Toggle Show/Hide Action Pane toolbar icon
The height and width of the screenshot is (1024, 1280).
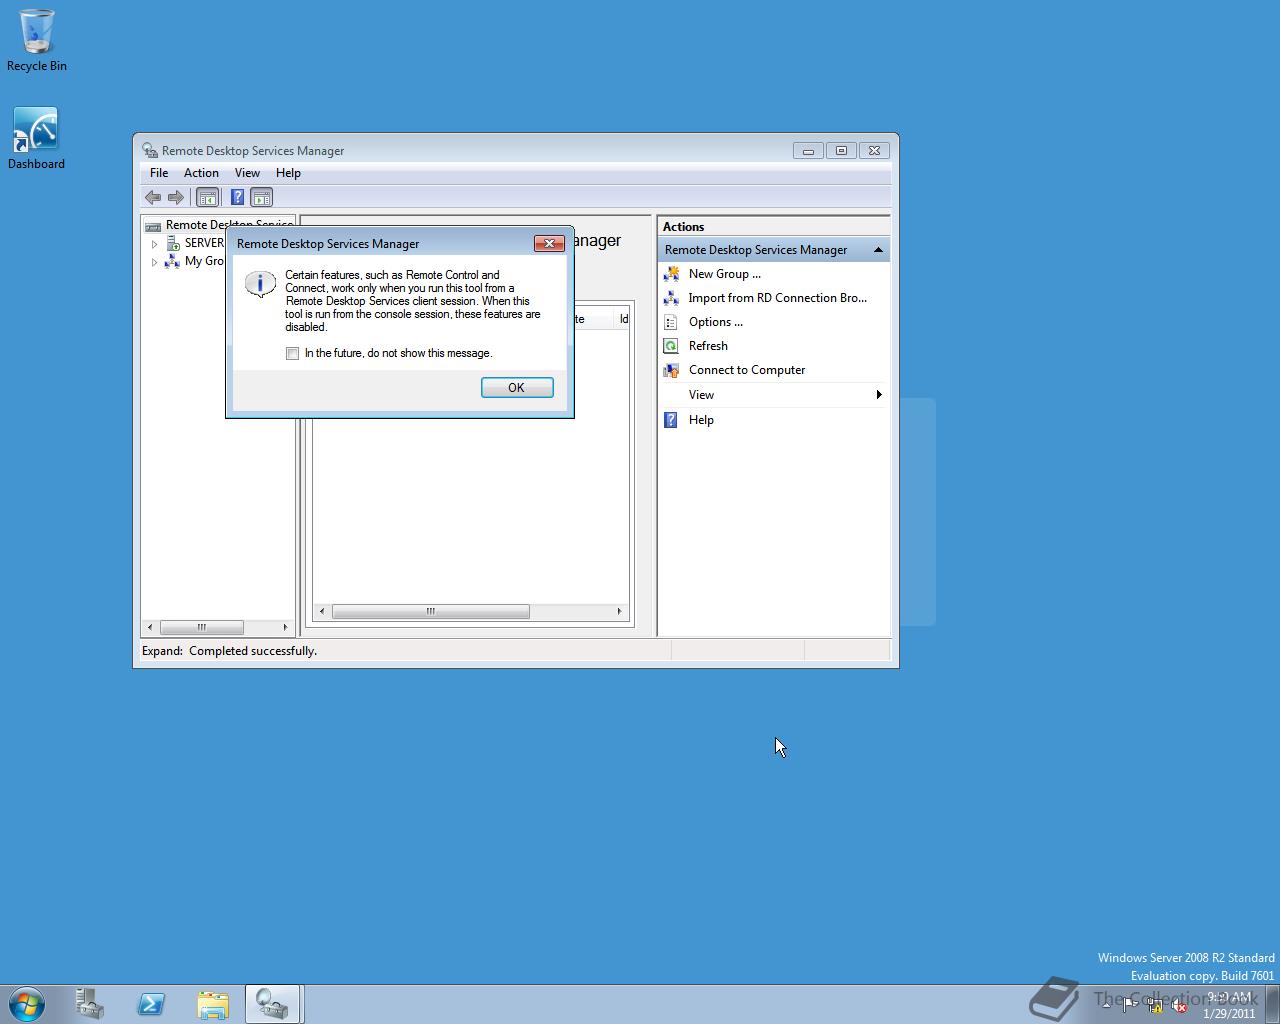pyautogui.click(x=261, y=197)
